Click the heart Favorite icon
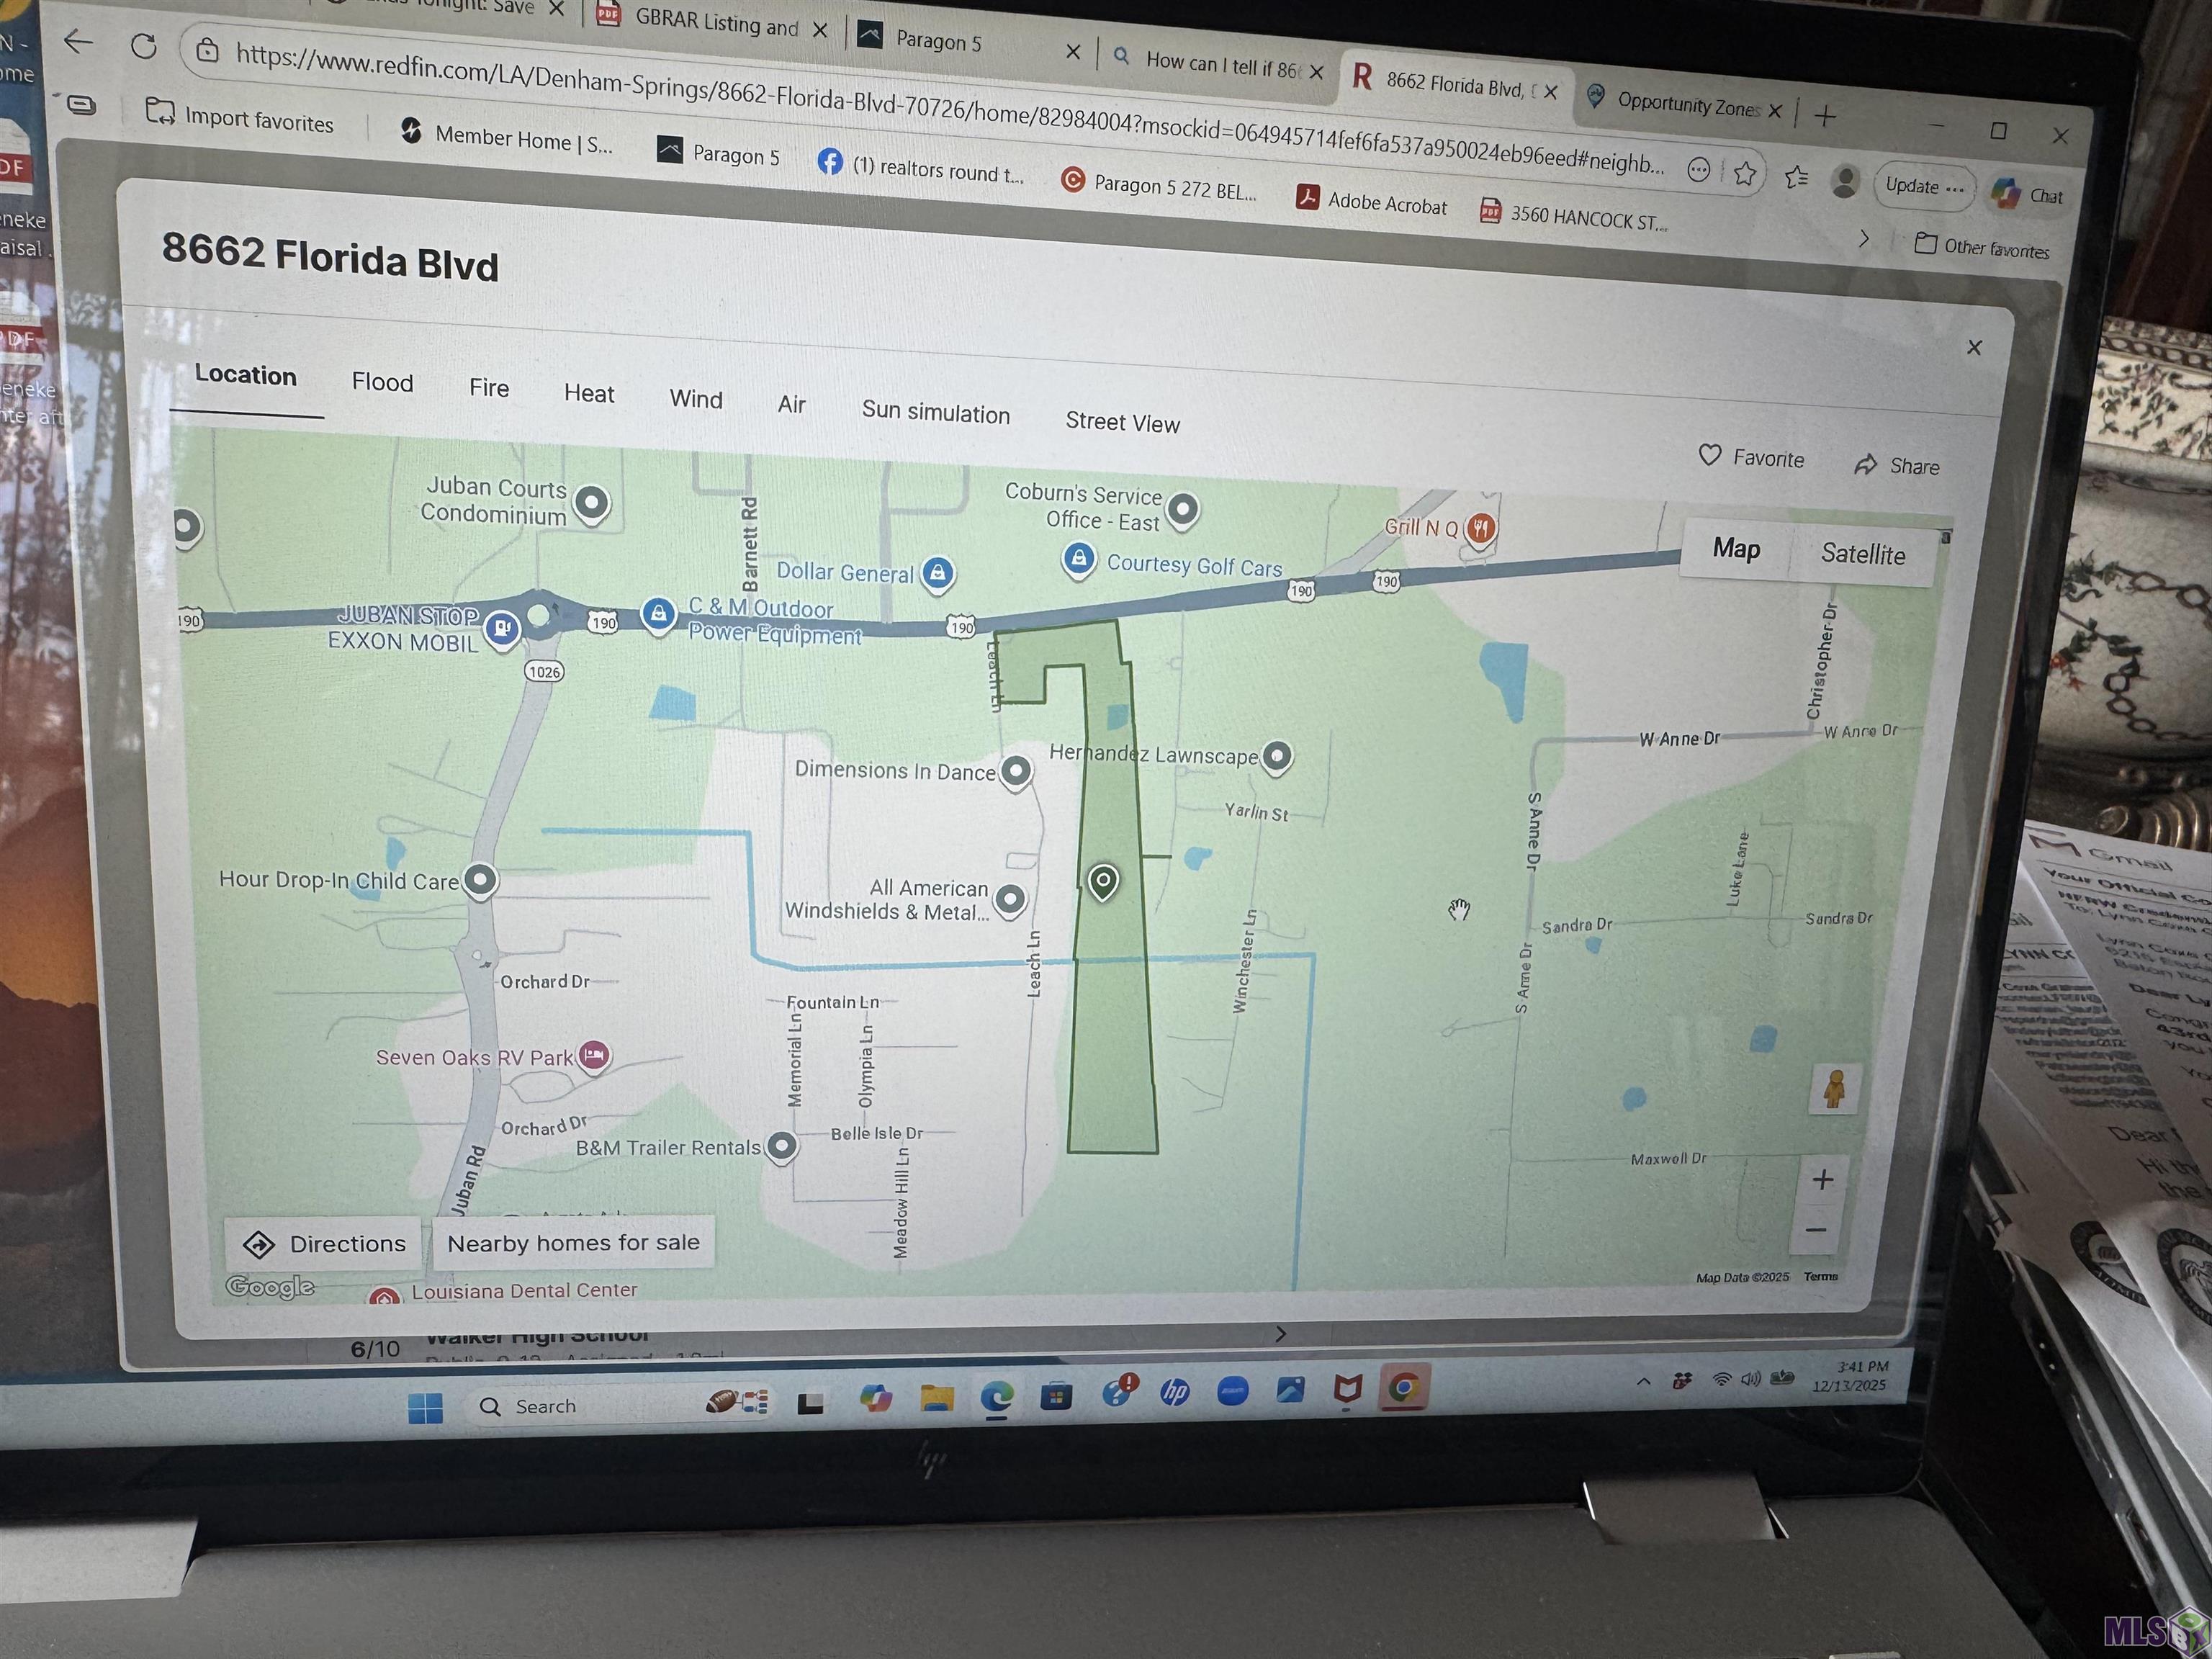This screenshot has width=2212, height=1659. 1710,455
